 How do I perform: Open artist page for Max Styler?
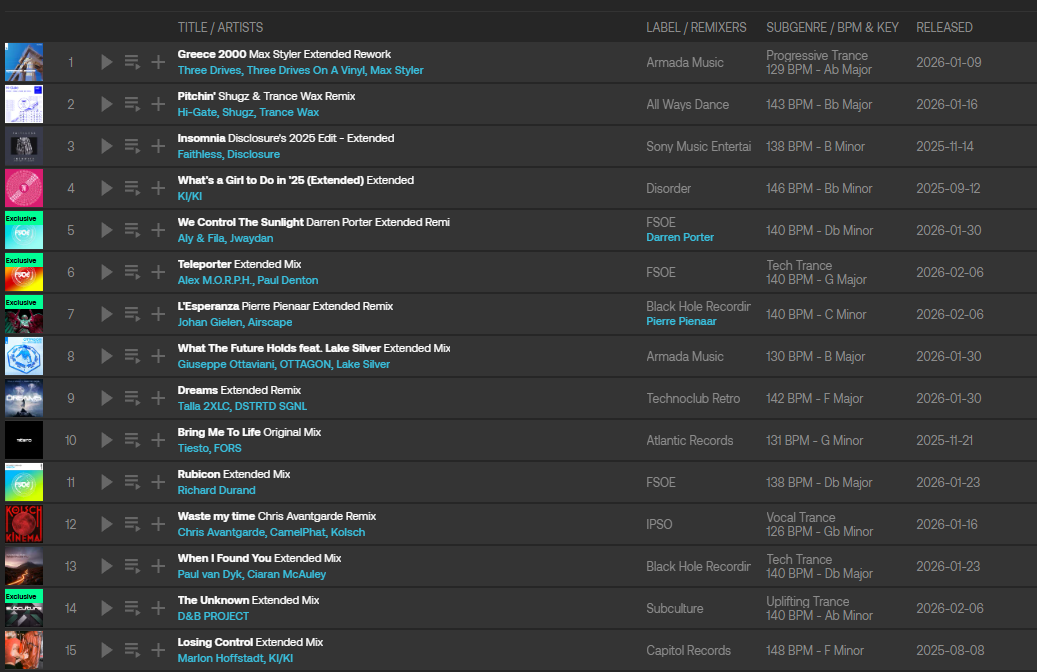tap(396, 71)
